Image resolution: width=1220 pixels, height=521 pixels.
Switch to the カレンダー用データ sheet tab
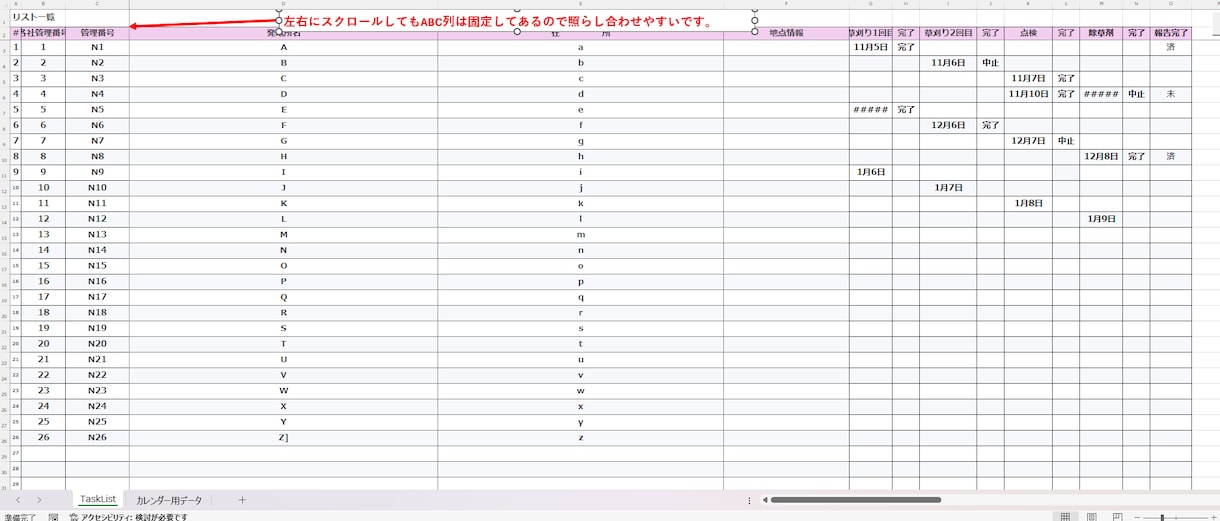pos(169,499)
